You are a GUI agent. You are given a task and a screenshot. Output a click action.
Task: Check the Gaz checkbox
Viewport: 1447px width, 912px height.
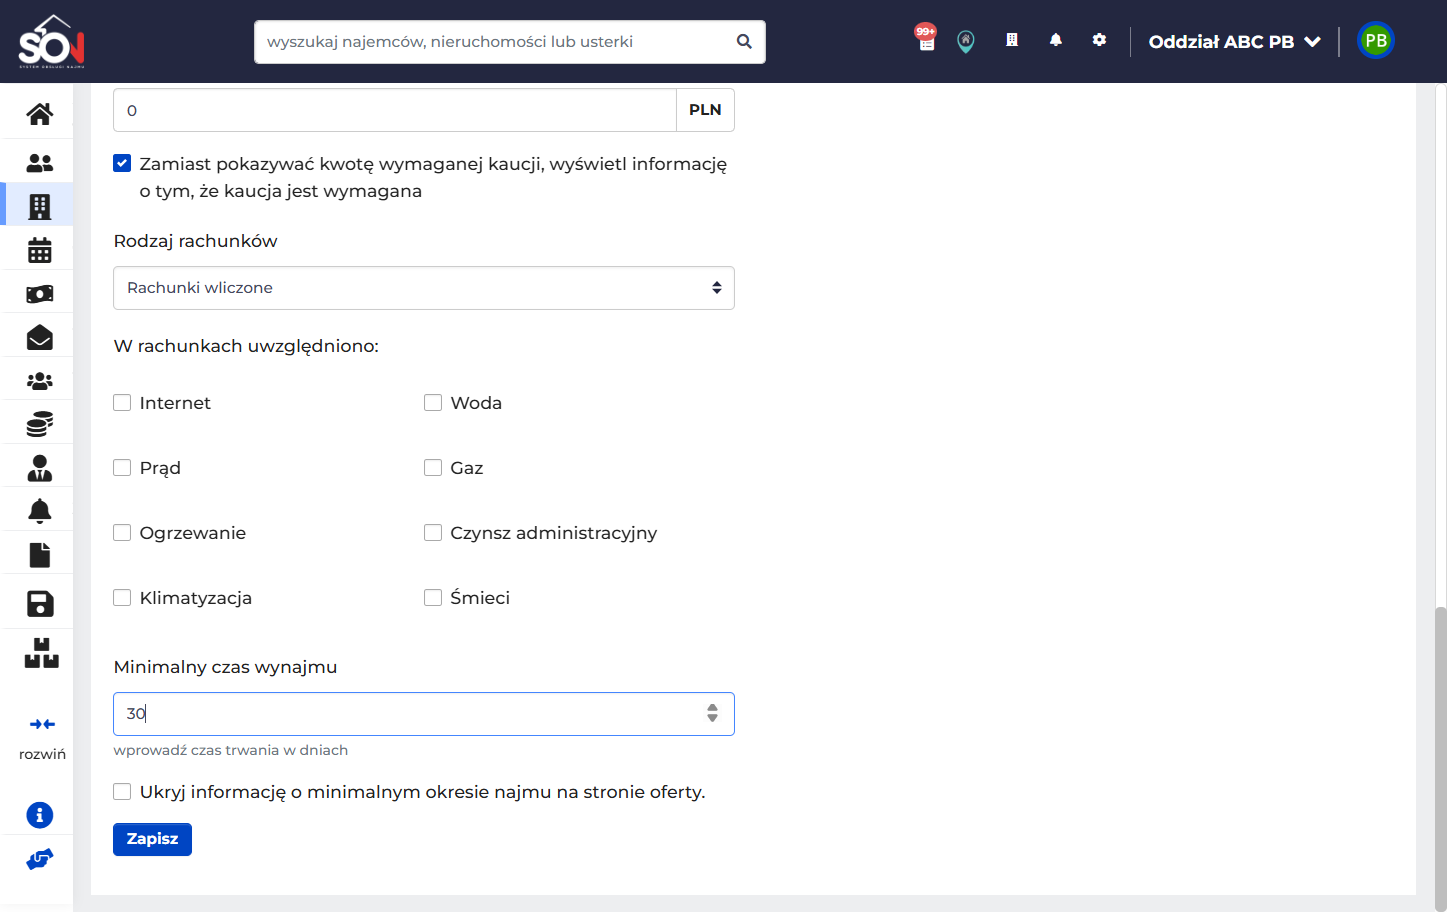tap(433, 468)
